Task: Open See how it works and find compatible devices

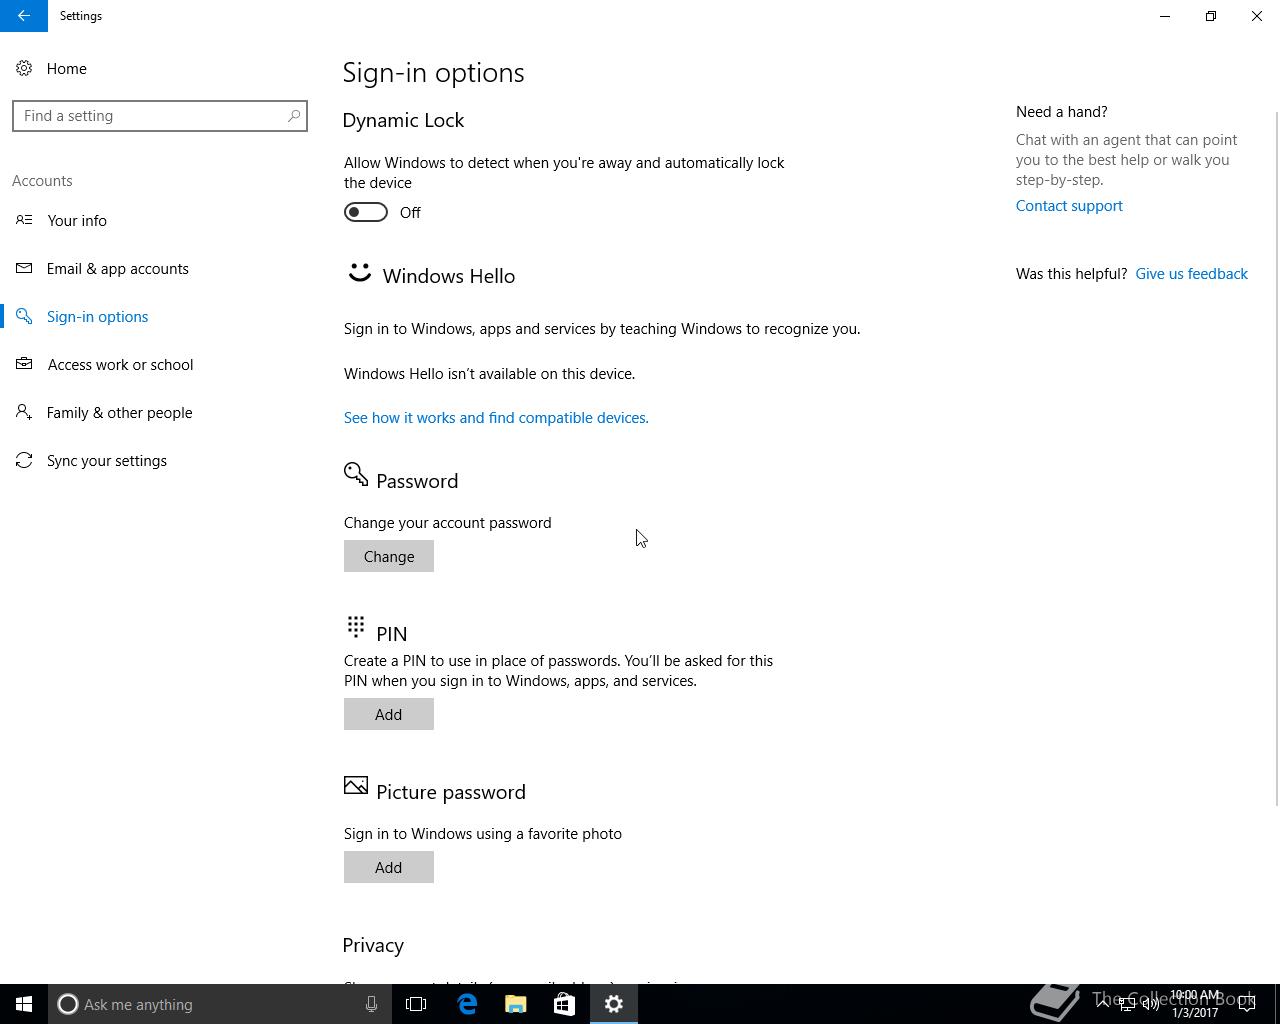Action: 496,418
